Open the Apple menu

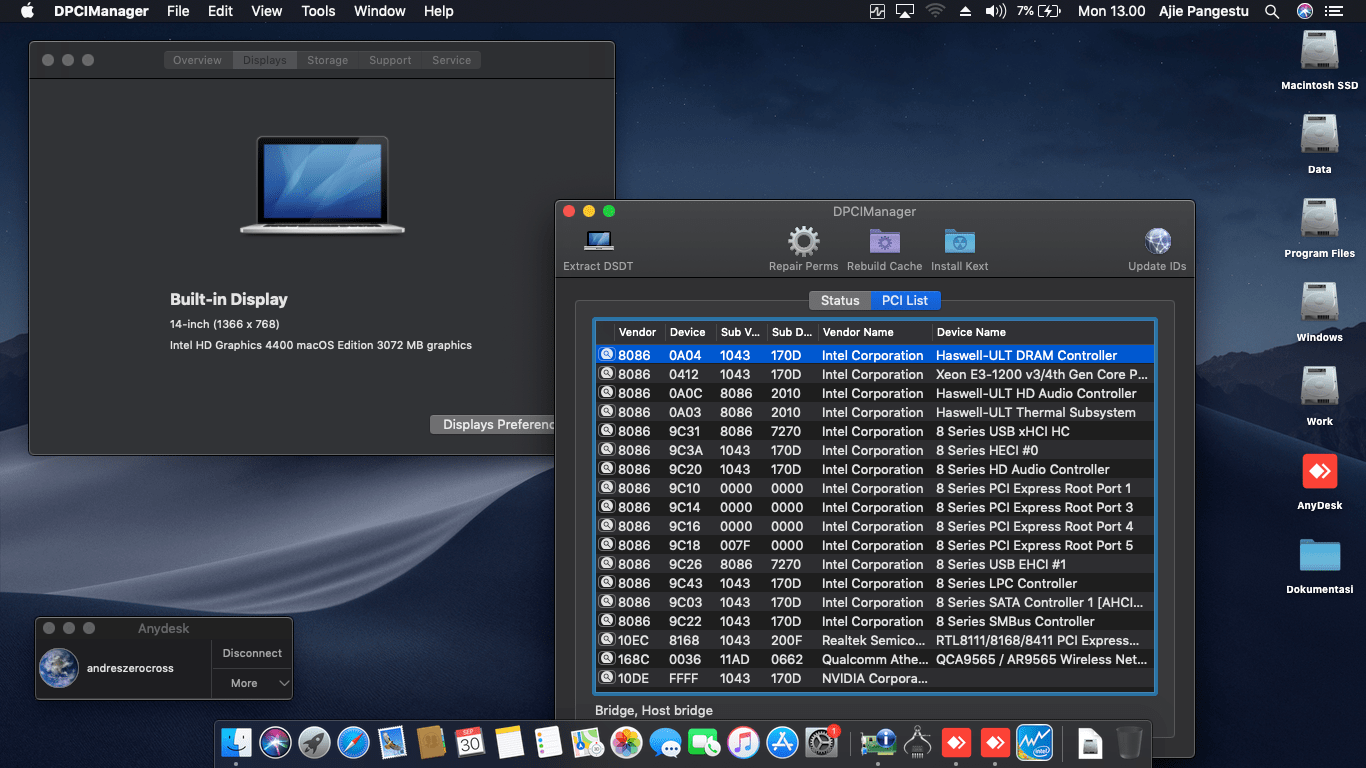click(27, 11)
